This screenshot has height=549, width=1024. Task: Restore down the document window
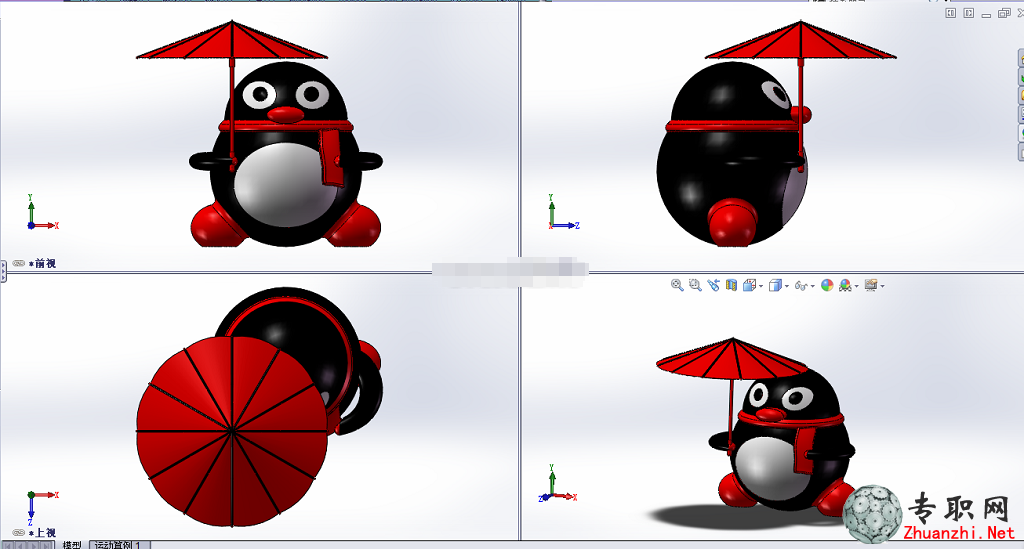coord(1004,13)
